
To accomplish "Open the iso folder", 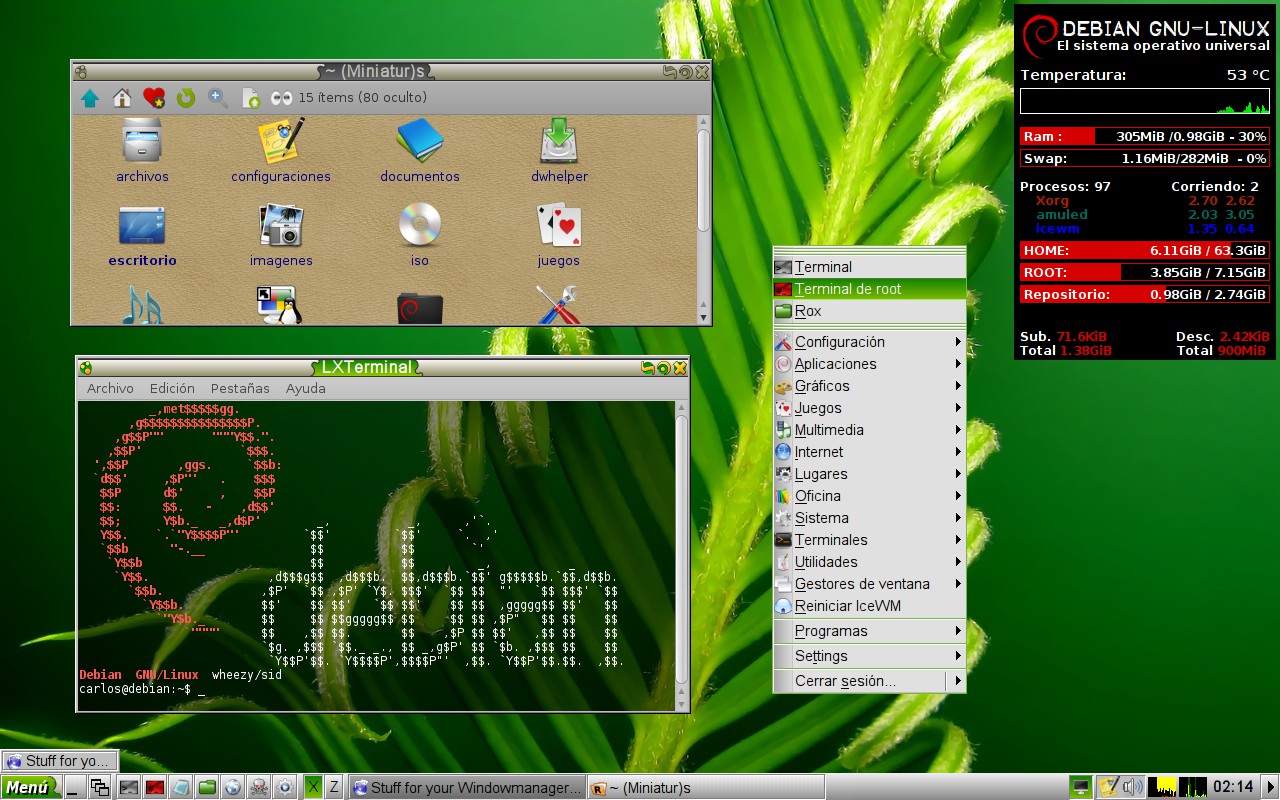I will coord(419,236).
